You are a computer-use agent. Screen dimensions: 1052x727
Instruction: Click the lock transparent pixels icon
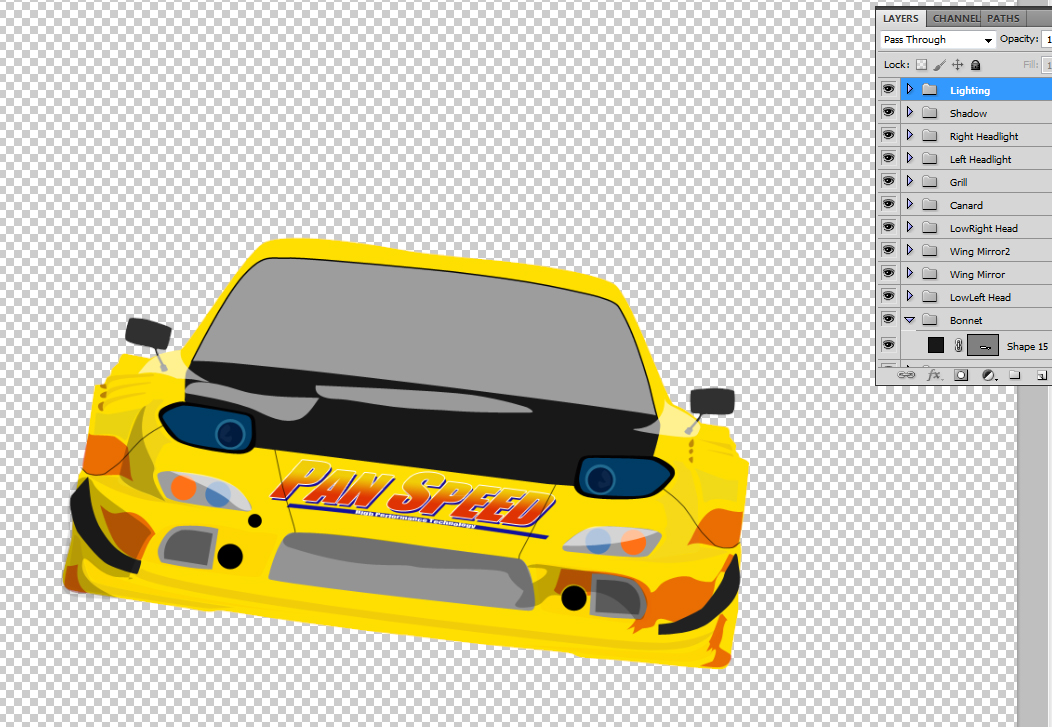(x=922, y=65)
